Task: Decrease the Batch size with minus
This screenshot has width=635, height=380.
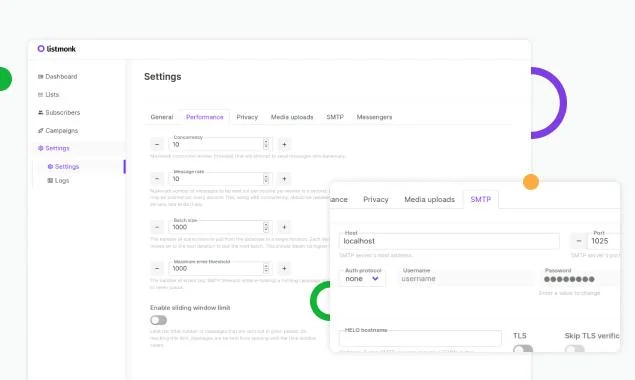Action: point(157,227)
